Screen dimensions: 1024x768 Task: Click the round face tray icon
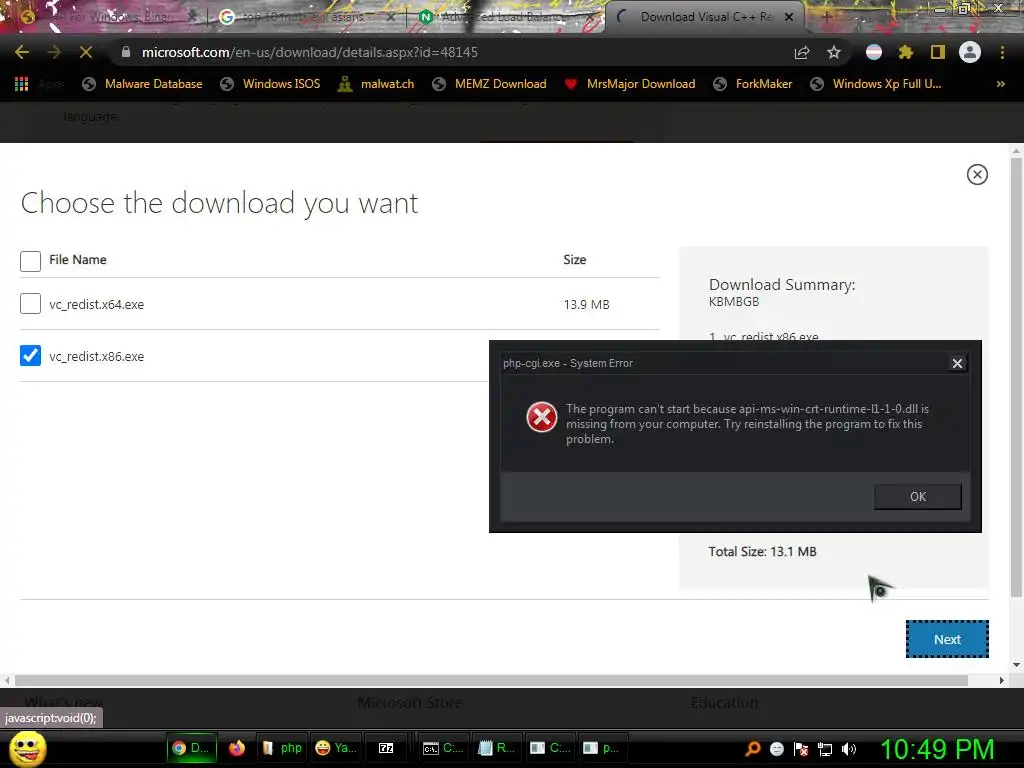[776, 748]
